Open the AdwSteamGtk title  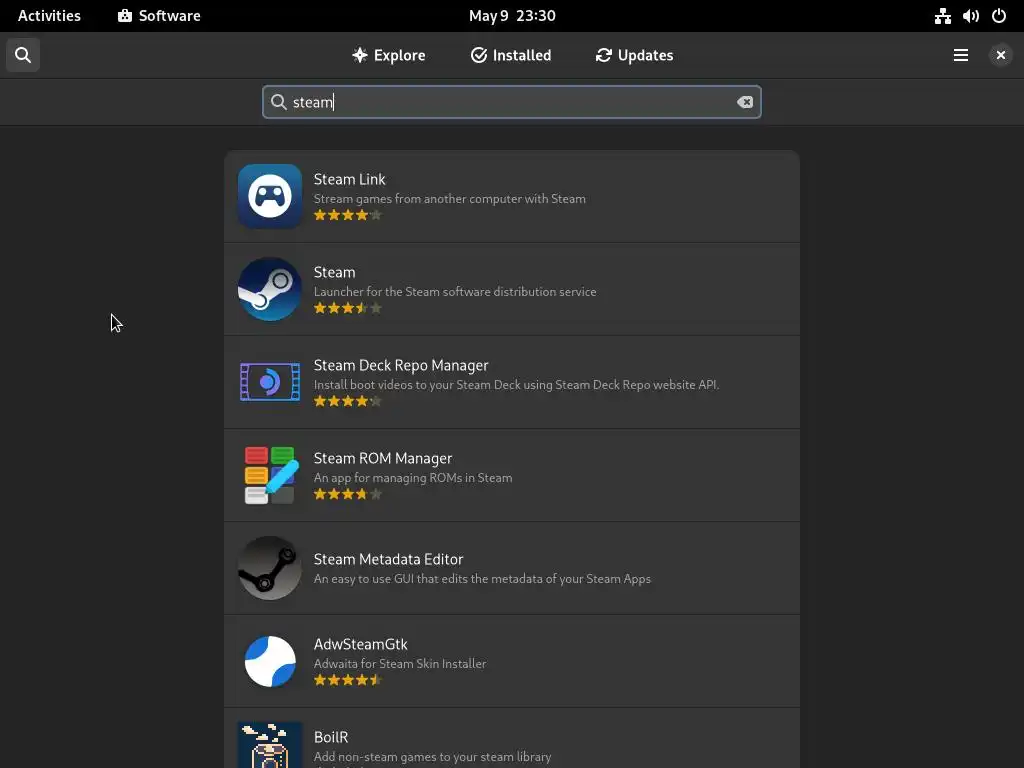click(x=360, y=644)
